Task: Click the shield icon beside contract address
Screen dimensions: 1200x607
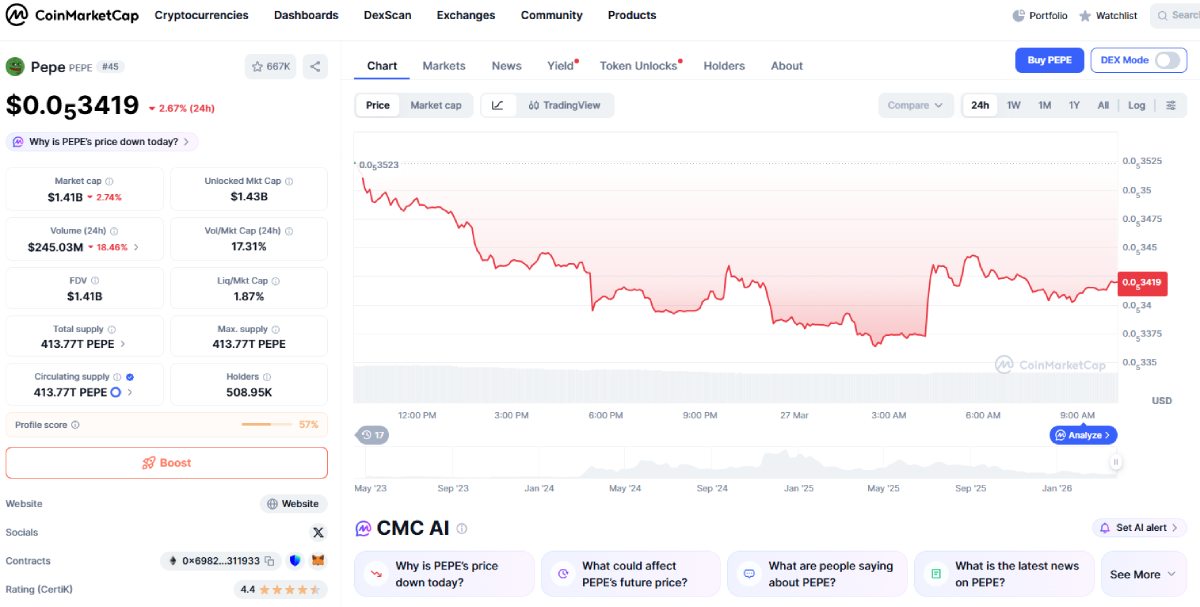Action: pyautogui.click(x=295, y=561)
